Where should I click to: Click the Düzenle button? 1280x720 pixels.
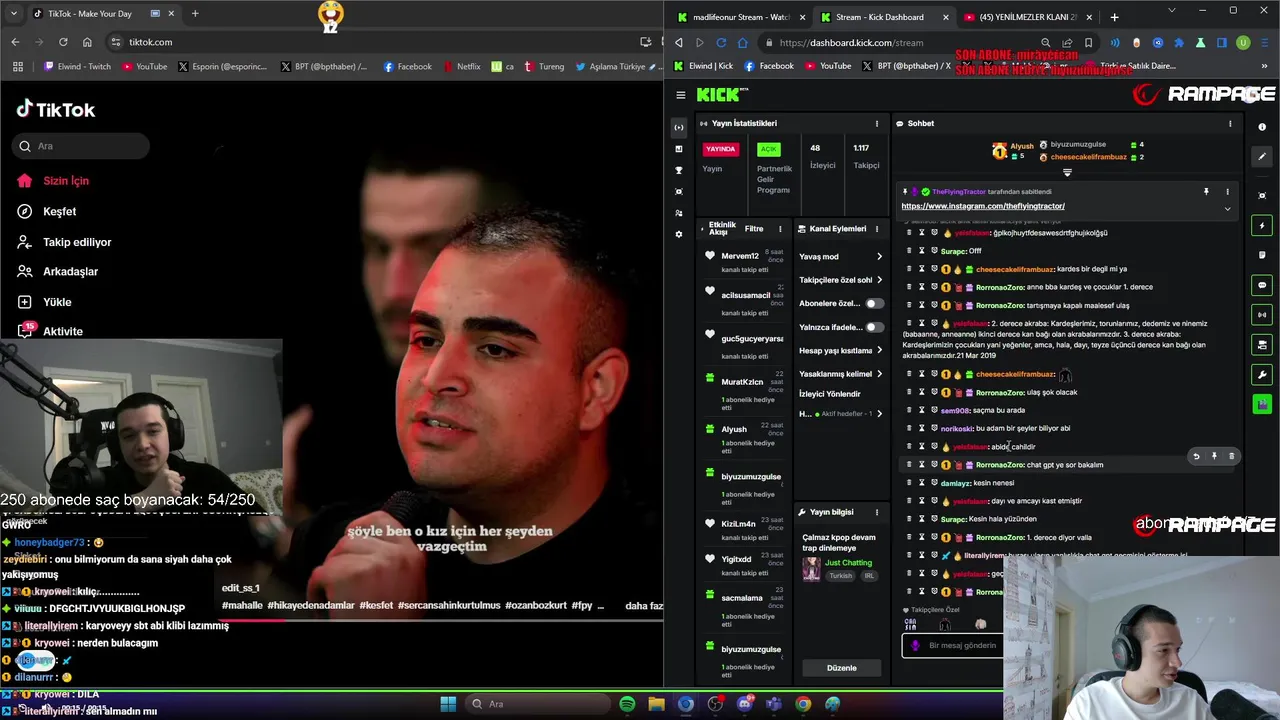(x=842, y=668)
